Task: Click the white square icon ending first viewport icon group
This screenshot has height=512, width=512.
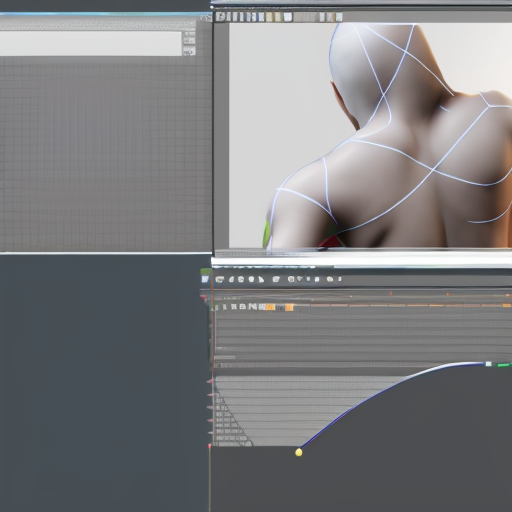Action: (288, 17)
